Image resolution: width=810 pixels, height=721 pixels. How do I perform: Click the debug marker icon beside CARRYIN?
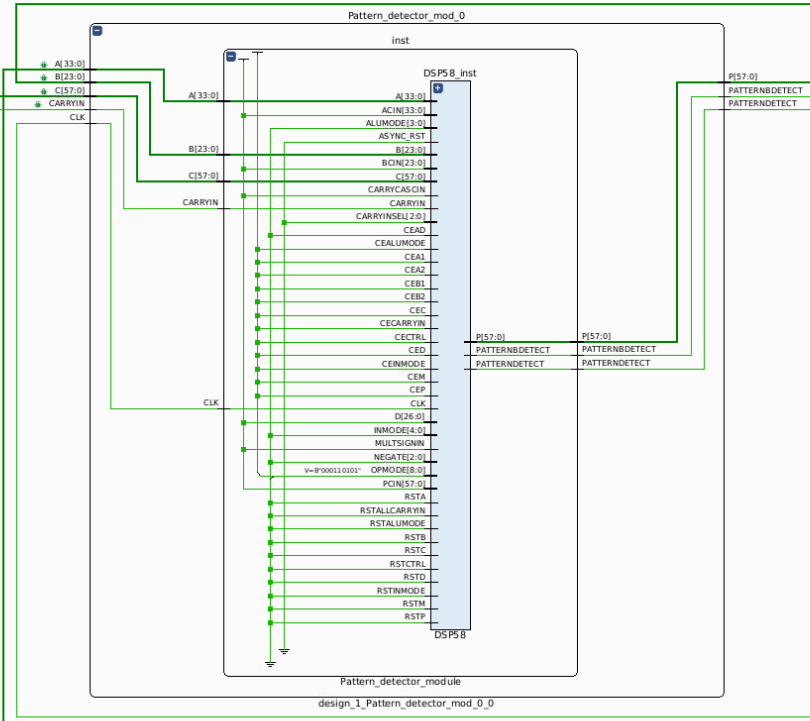coord(38,103)
